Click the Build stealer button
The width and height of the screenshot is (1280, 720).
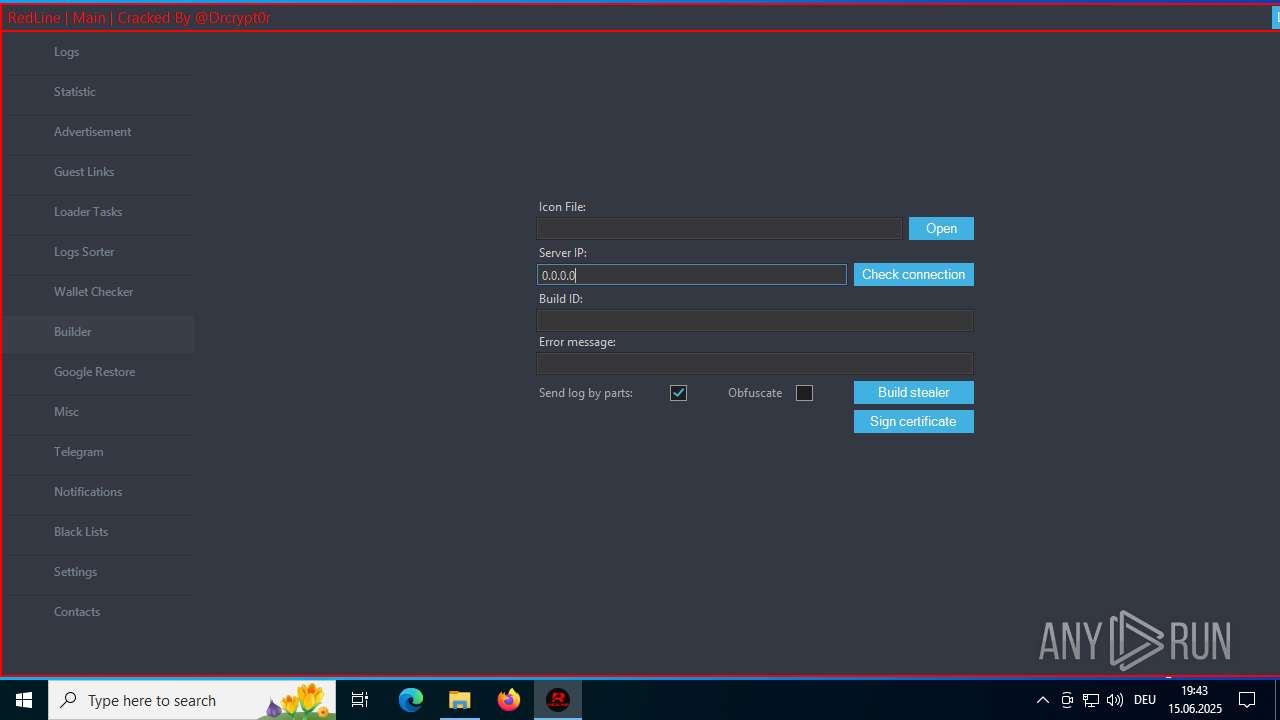click(x=914, y=393)
